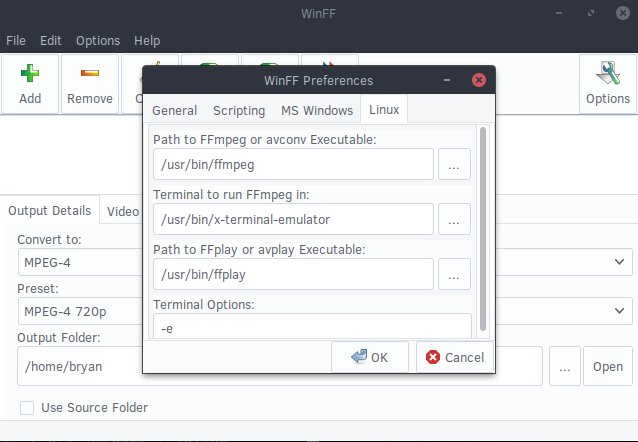Click the Terminal Options field

pos(312,326)
